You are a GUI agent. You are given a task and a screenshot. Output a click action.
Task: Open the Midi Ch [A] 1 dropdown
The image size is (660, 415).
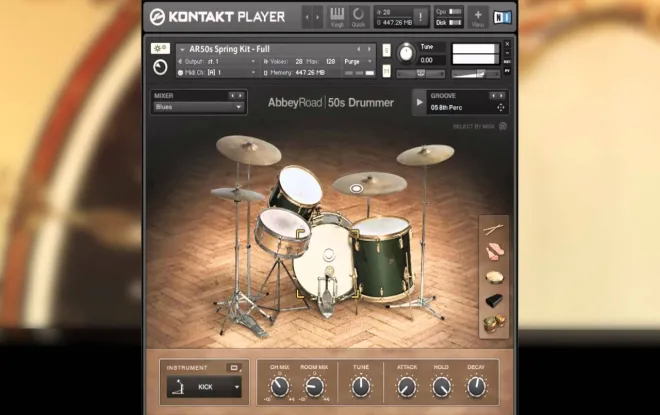pos(217,73)
